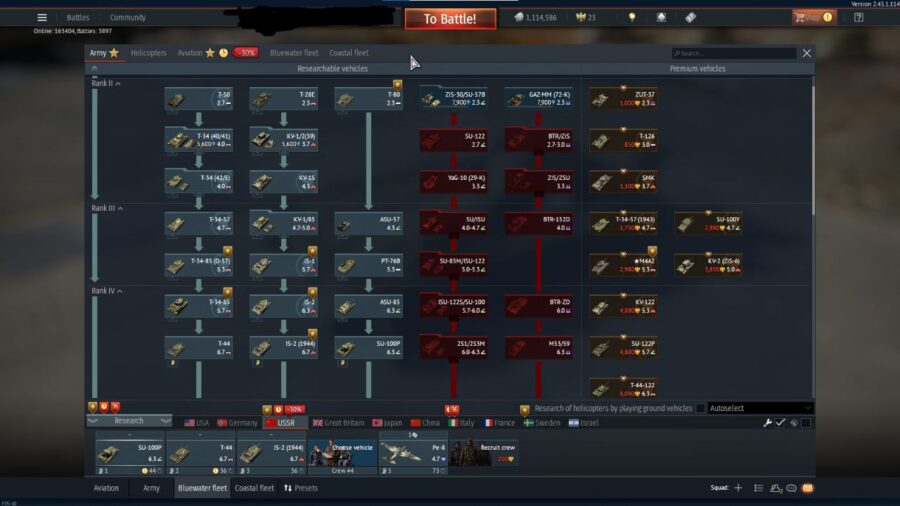
Task: Select the locked SU-122 vehicle card
Action: tap(453, 140)
